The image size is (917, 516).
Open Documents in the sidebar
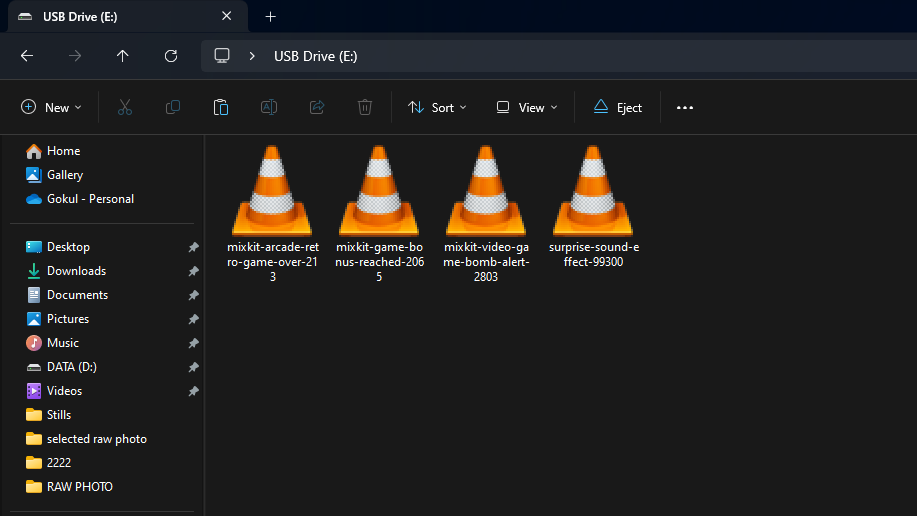pos(67,295)
